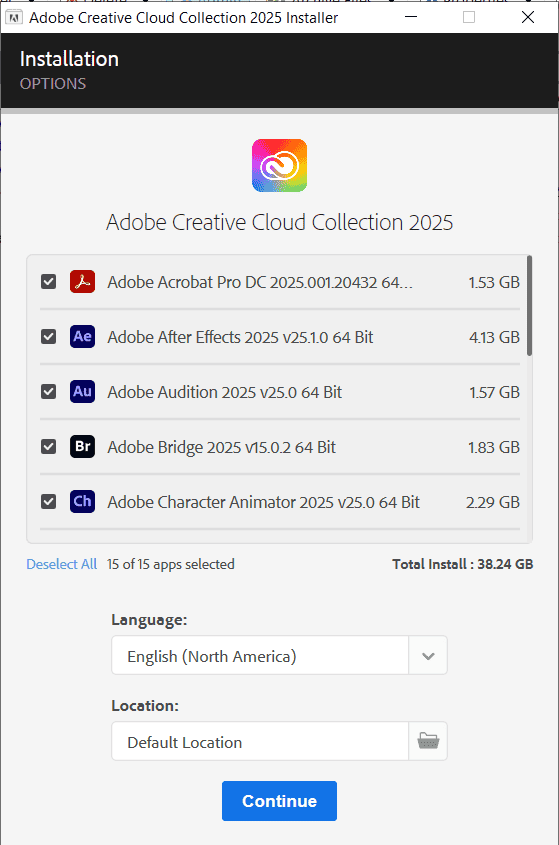Image resolution: width=559 pixels, height=845 pixels.
Task: Open the English (North America) combo box
Action: click(x=279, y=655)
